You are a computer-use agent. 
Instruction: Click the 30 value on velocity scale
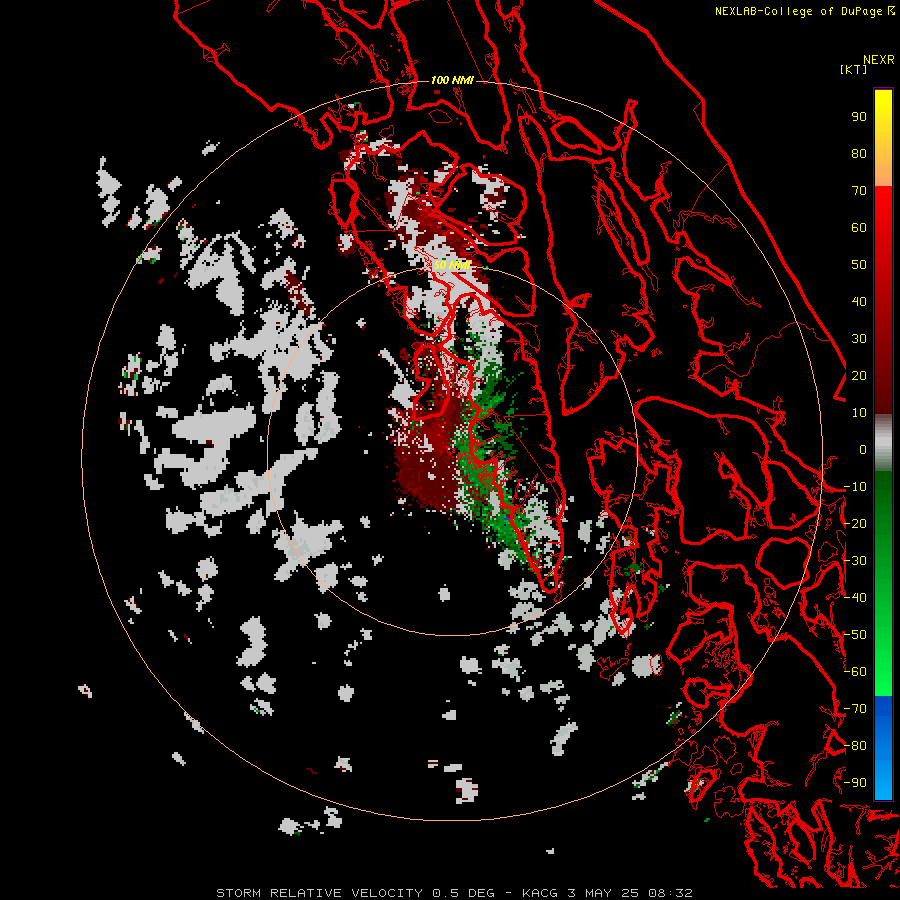pos(859,339)
